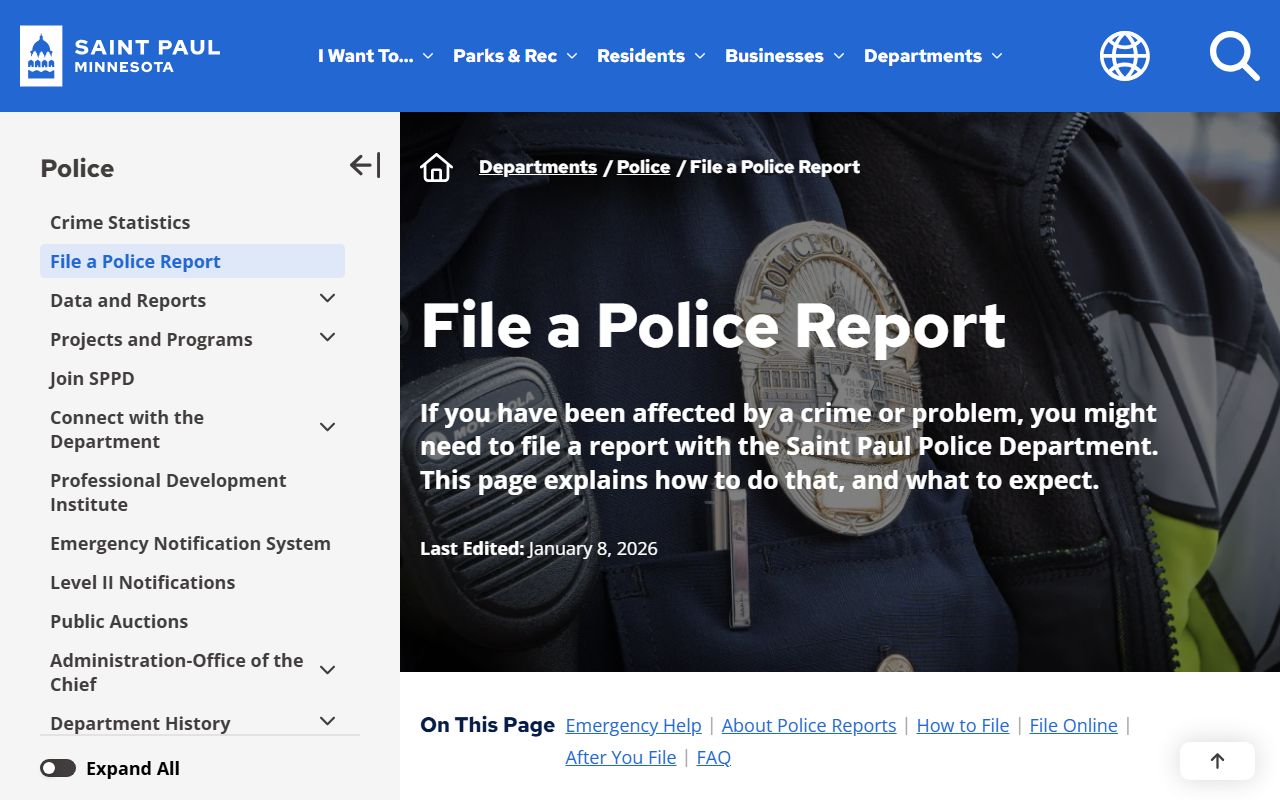Click the On This Page label
The width and height of the screenshot is (1280, 800).
tap(487, 725)
